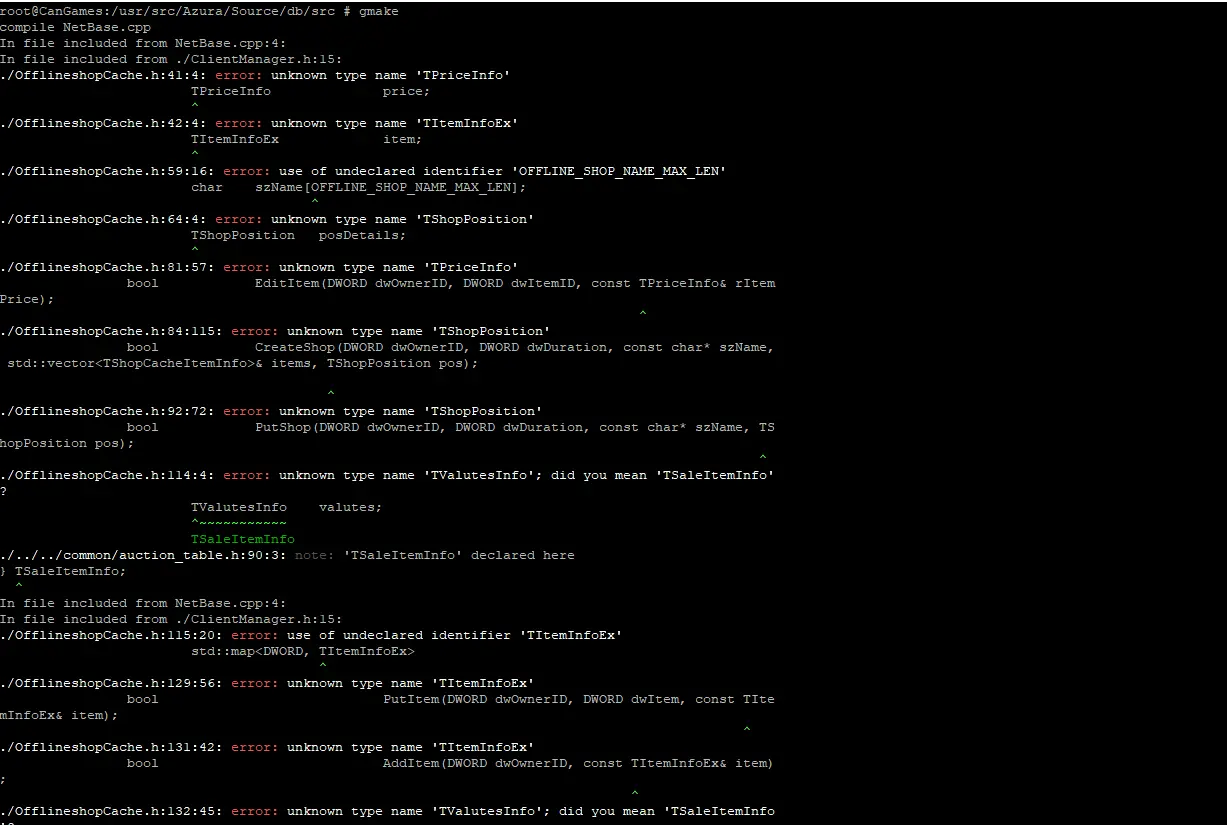Click the PutShop function declaration
The image size is (1227, 825).
[450, 427]
